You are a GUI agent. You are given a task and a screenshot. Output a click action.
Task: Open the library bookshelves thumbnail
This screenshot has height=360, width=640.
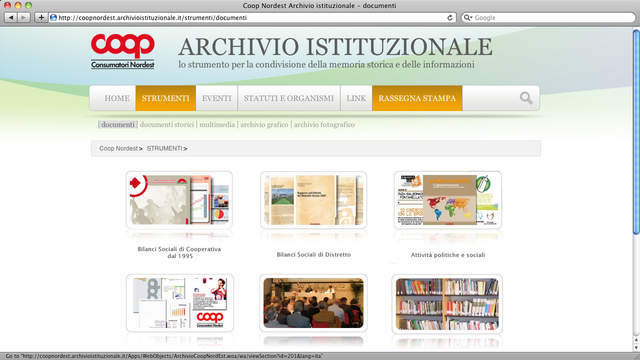tap(447, 304)
